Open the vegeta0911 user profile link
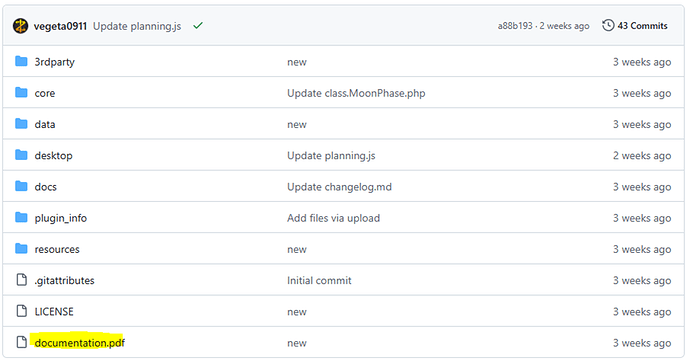This screenshot has width=690, height=360. click(x=60, y=26)
